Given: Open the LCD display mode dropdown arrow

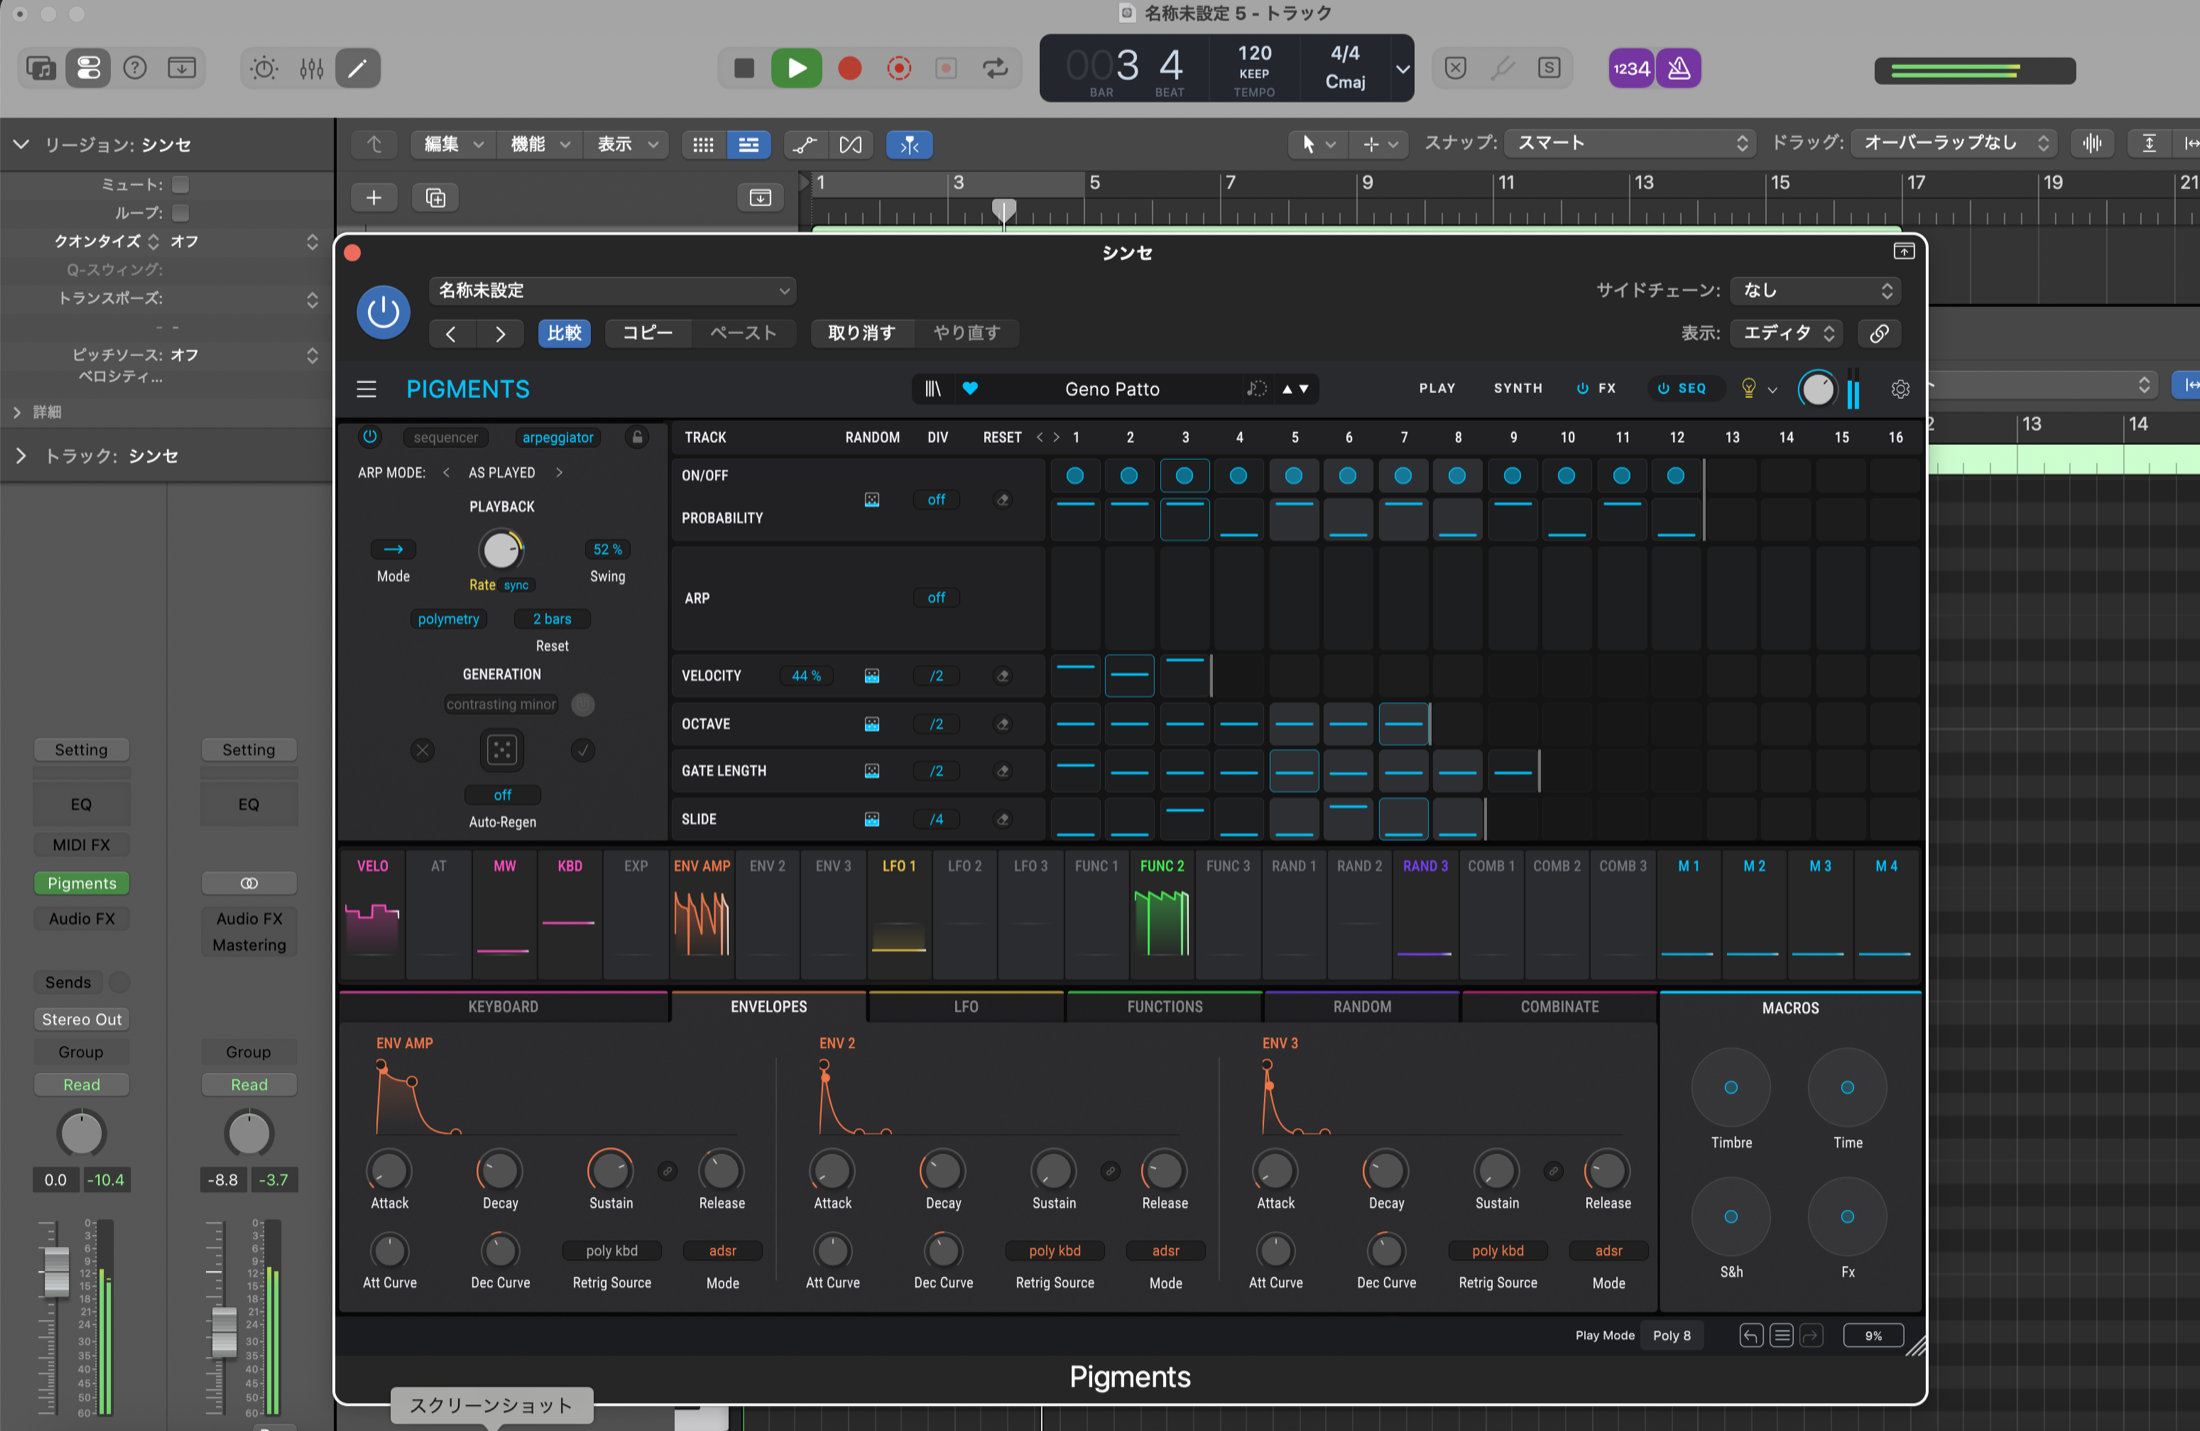Looking at the screenshot, I should [1402, 69].
